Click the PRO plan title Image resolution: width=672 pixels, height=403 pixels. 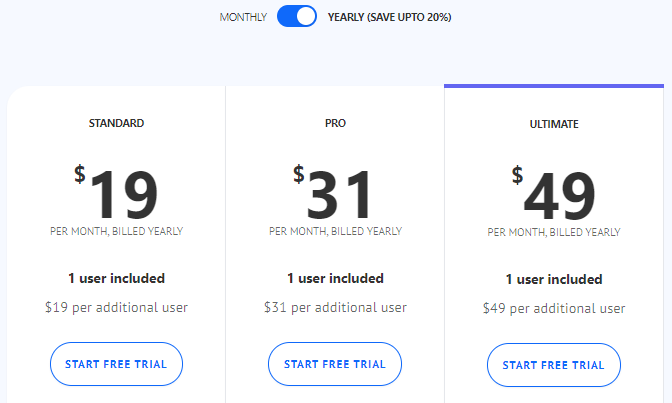tap(335, 123)
